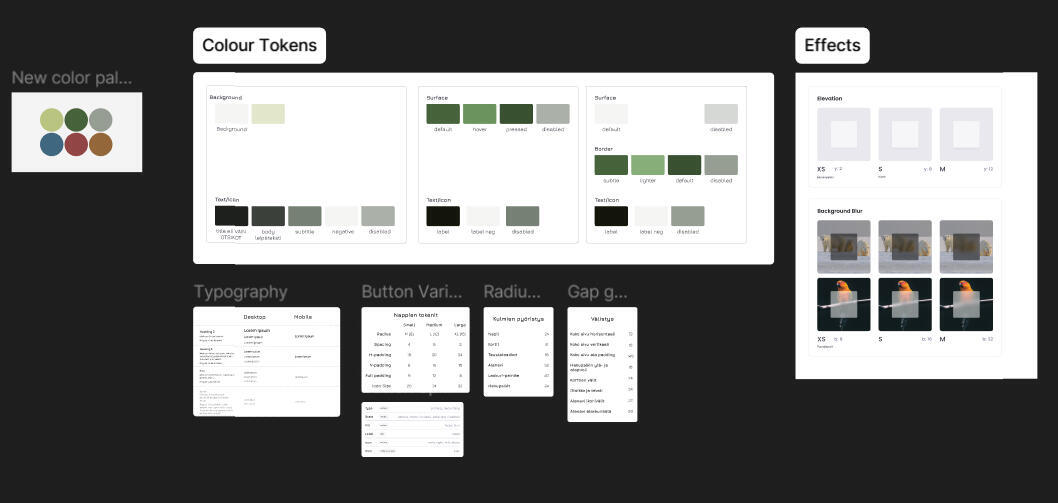This screenshot has width=1058, height=503.
Task: Select the Text/Icon subtitle swatch
Action: click(305, 216)
